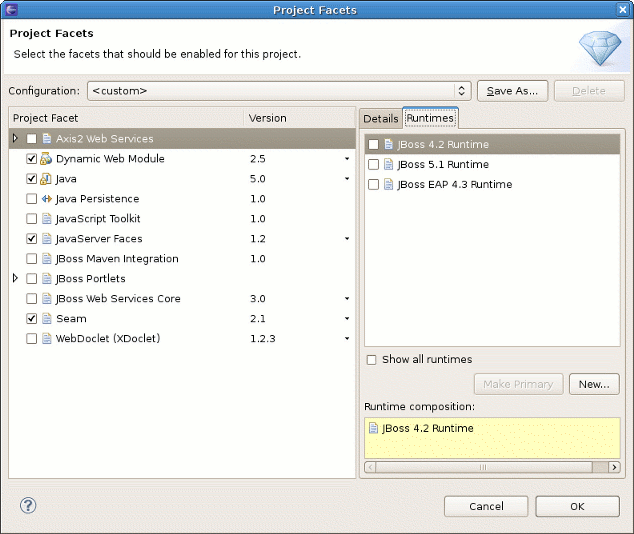Click New... to add a runtime
The image size is (634, 534).
coord(594,384)
